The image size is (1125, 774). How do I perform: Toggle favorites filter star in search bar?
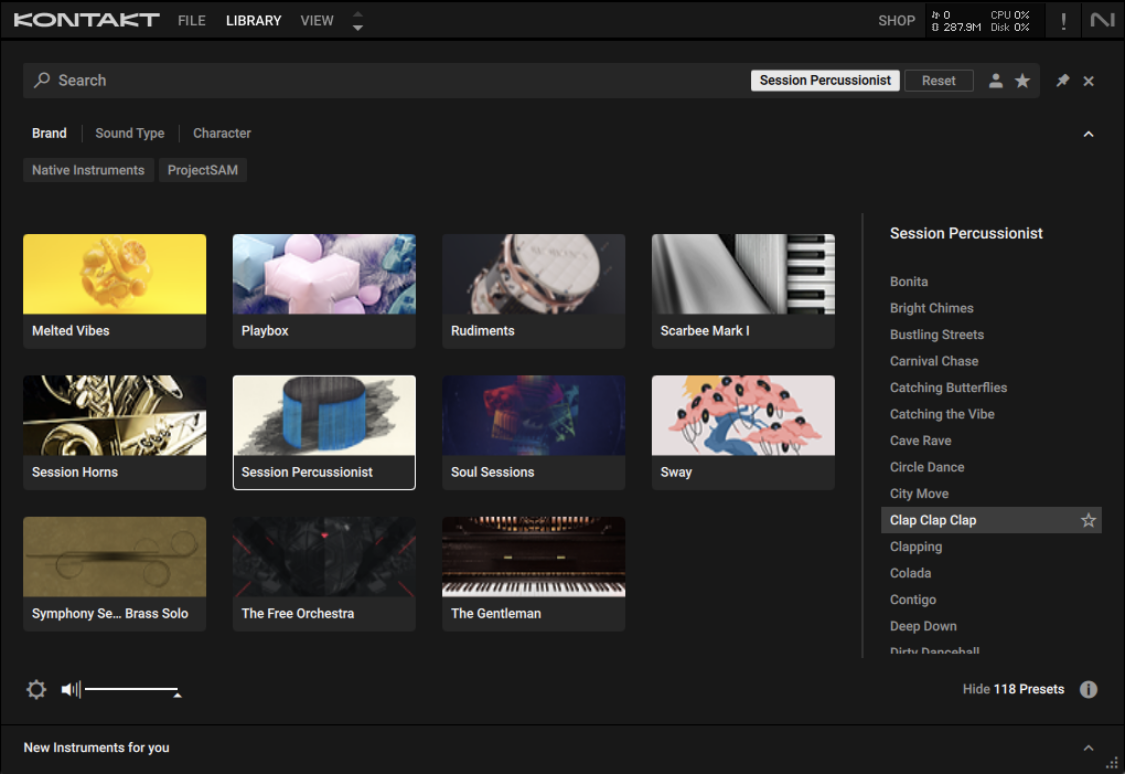(x=1022, y=81)
